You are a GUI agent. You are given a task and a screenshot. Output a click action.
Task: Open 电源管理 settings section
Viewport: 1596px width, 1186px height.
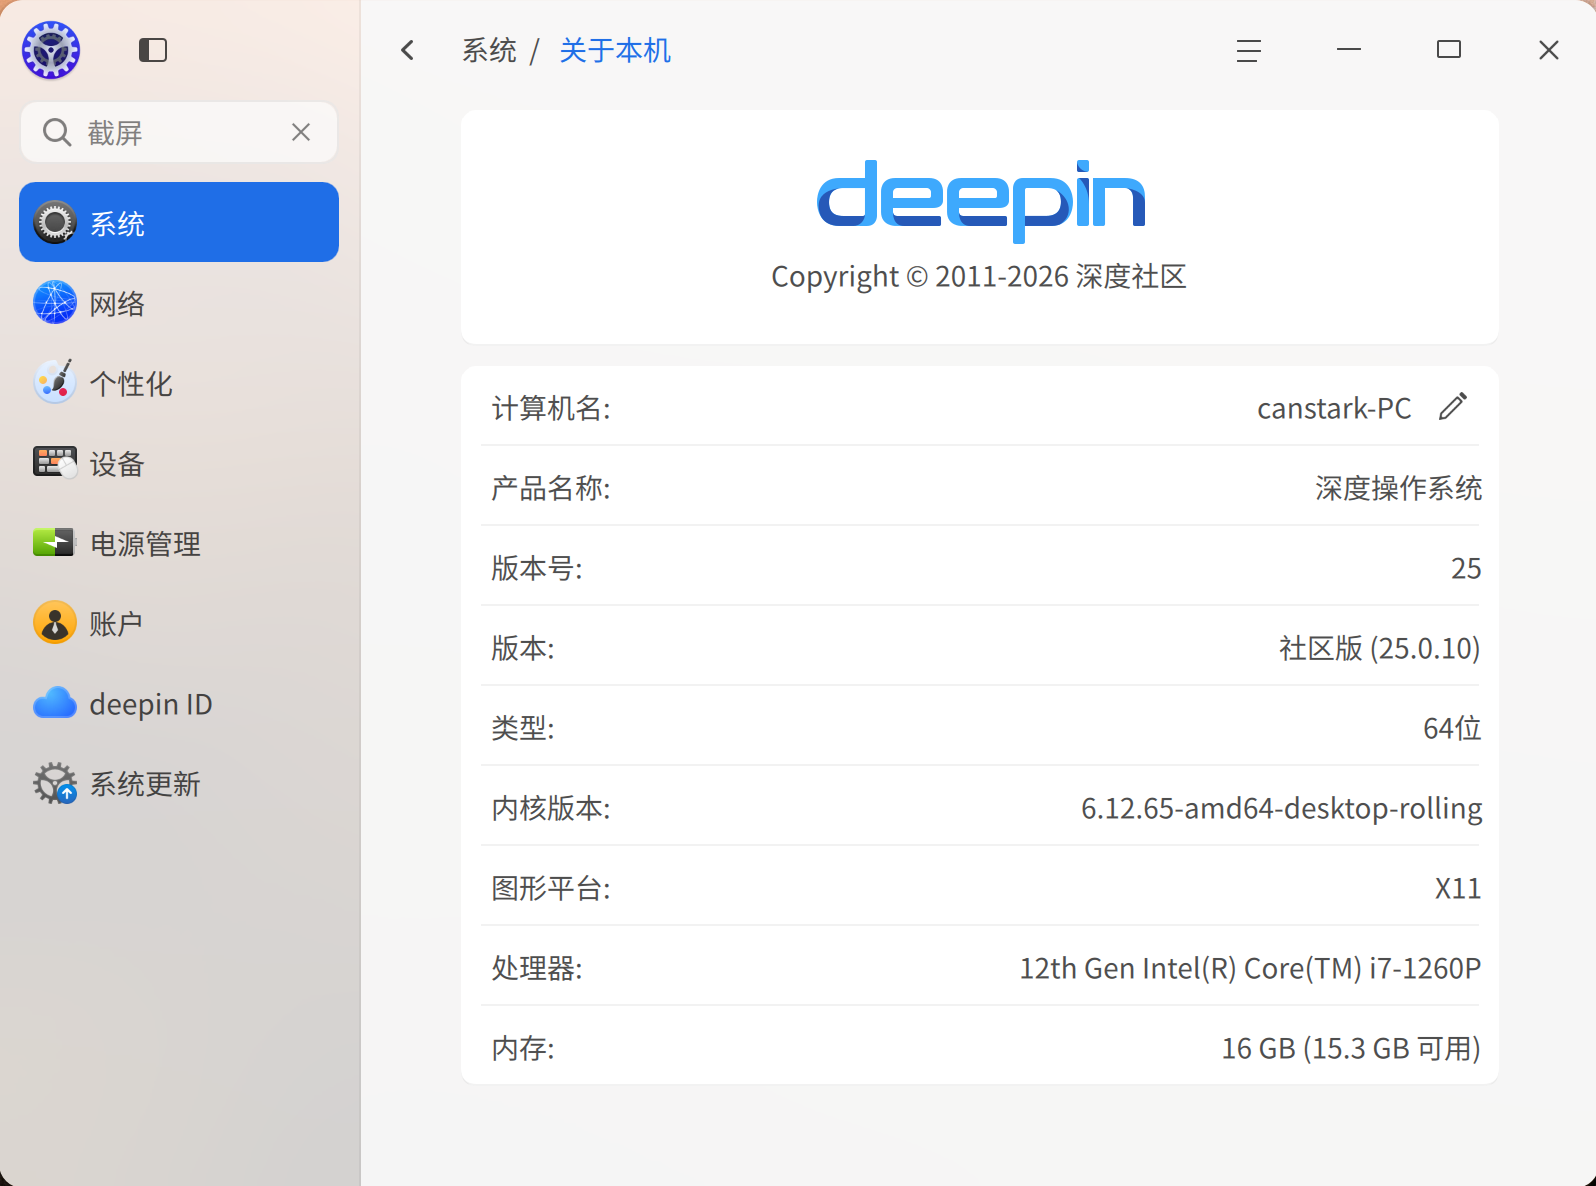[x=179, y=542]
